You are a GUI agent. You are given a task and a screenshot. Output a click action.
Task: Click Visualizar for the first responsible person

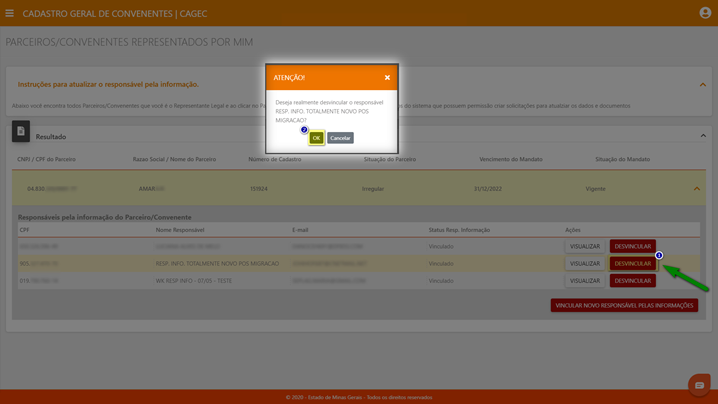(585, 246)
